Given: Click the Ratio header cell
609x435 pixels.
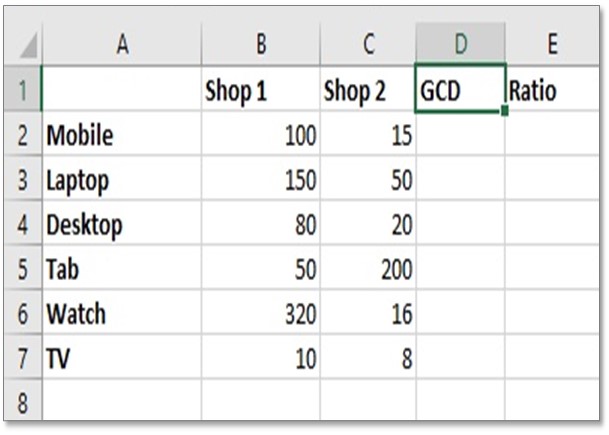Looking at the screenshot, I should click(x=552, y=89).
